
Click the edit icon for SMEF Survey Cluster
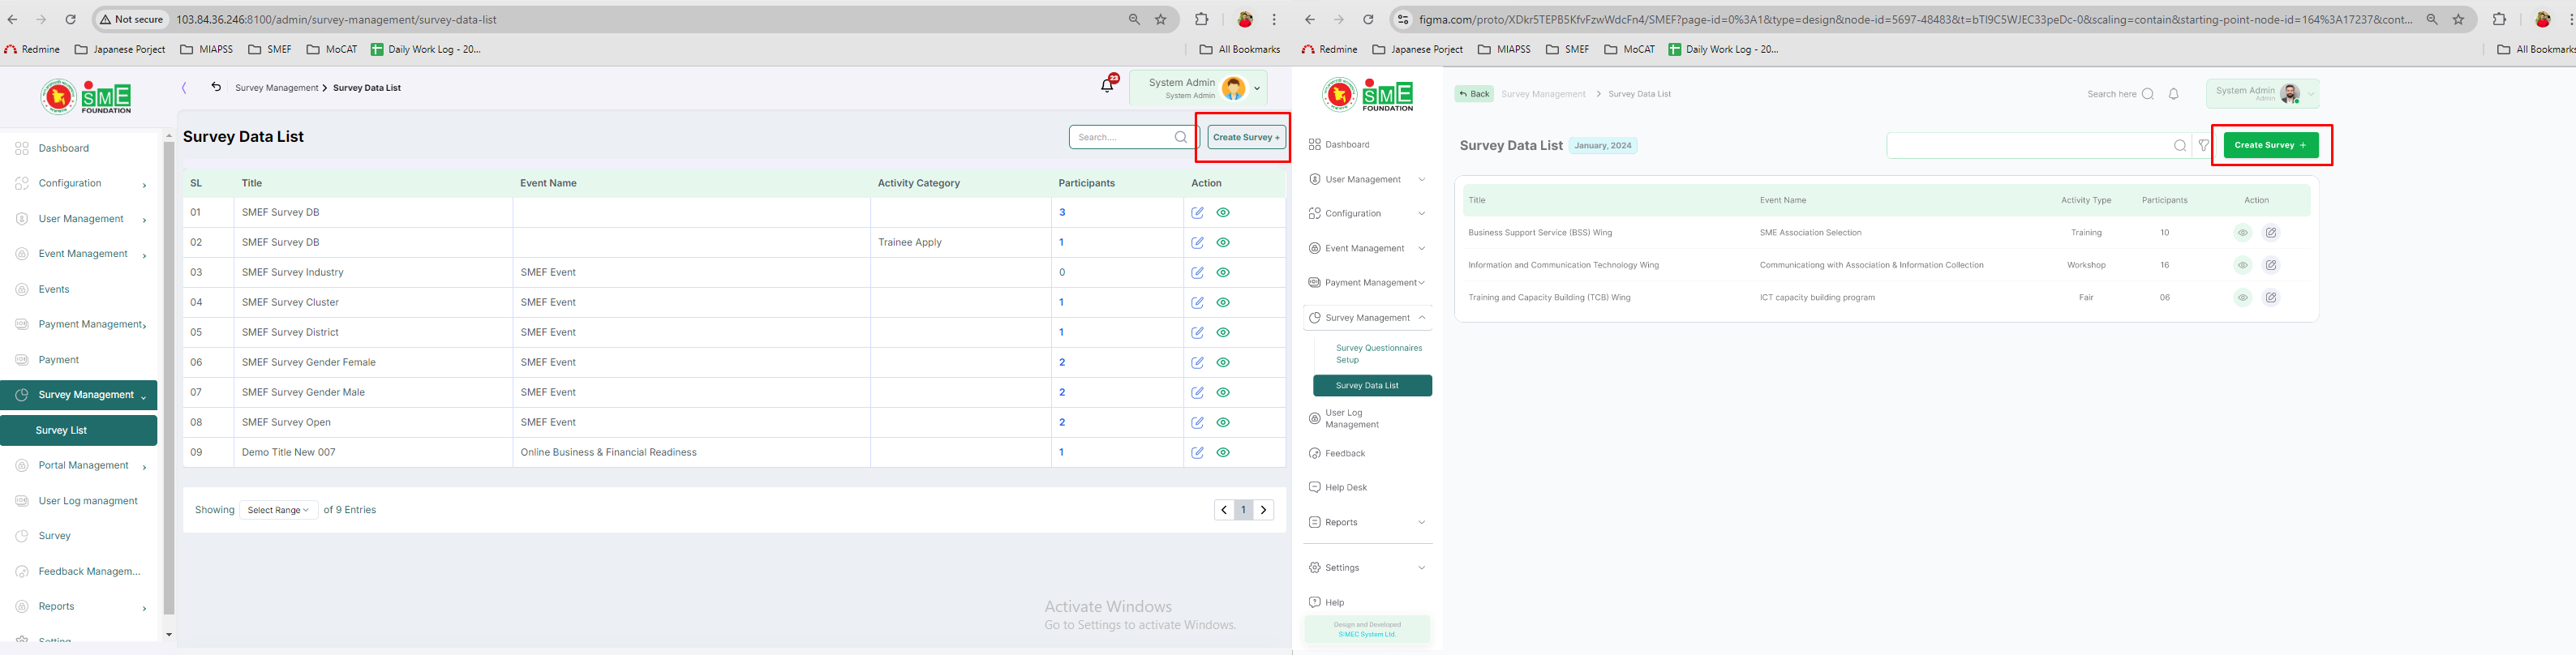pos(1197,302)
